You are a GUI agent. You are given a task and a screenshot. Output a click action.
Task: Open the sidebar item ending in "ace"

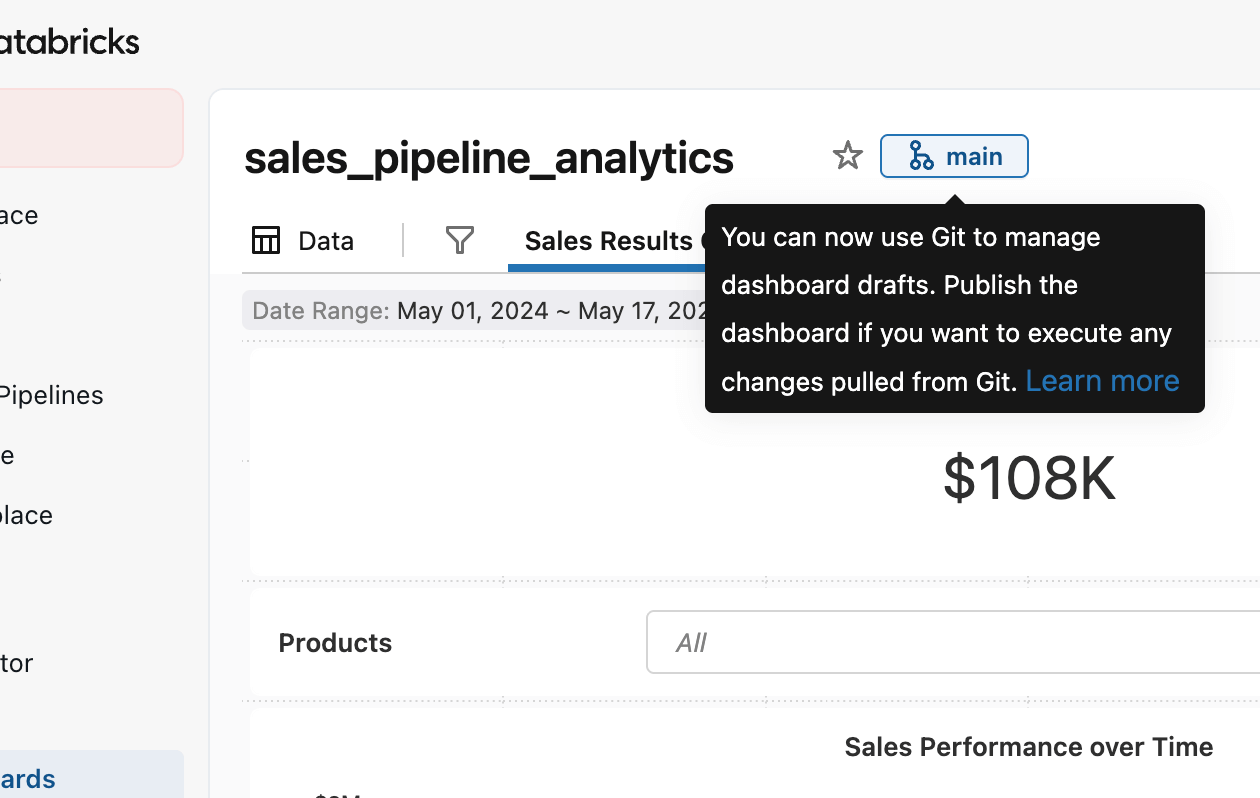tap(19, 215)
